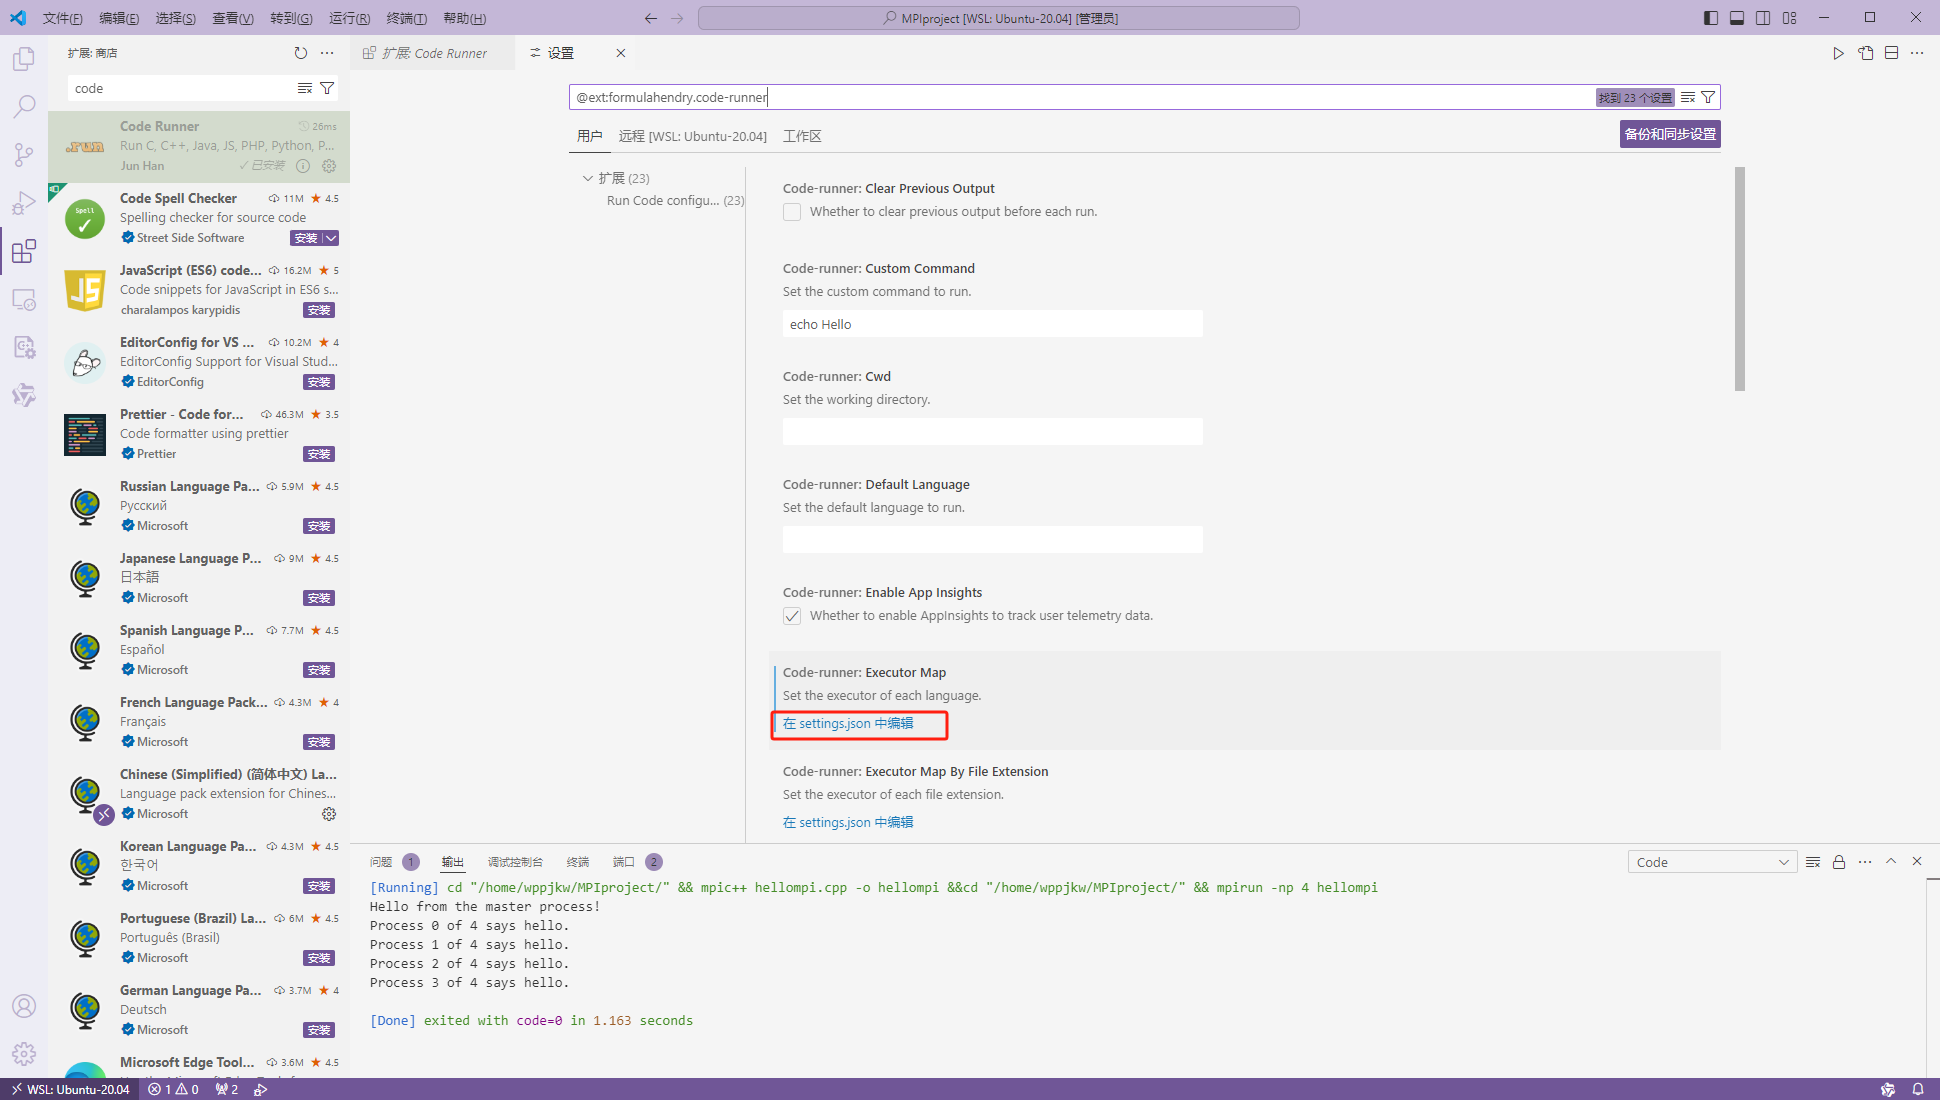Open the Manage gear in activity bar
This screenshot has height=1100, width=1940.
point(24,1054)
